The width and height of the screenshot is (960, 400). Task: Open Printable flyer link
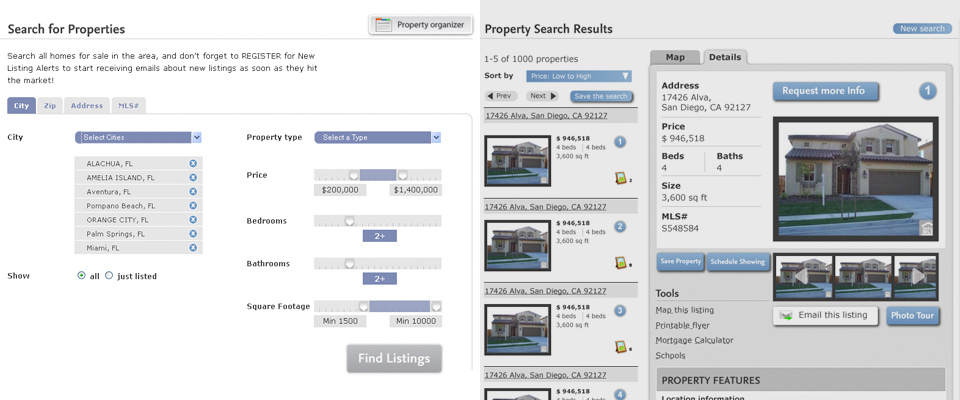[x=683, y=325]
